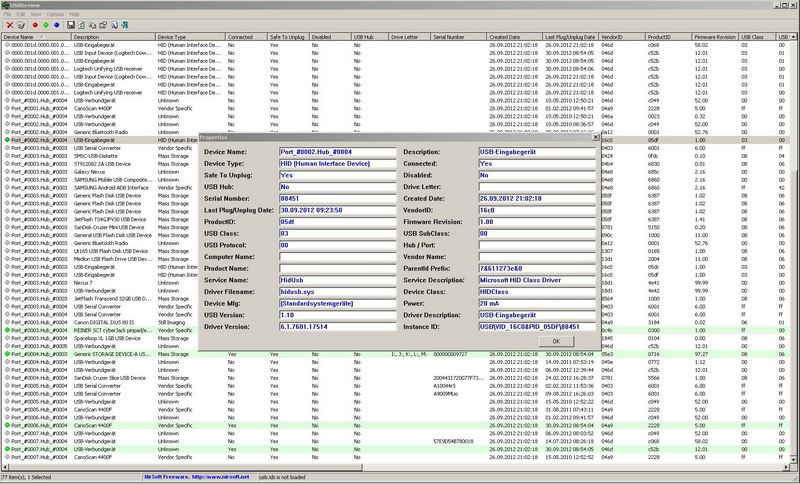The image size is (800, 484).
Task: Click the horizontal scrollbar left arrow
Action: click(x=5, y=467)
